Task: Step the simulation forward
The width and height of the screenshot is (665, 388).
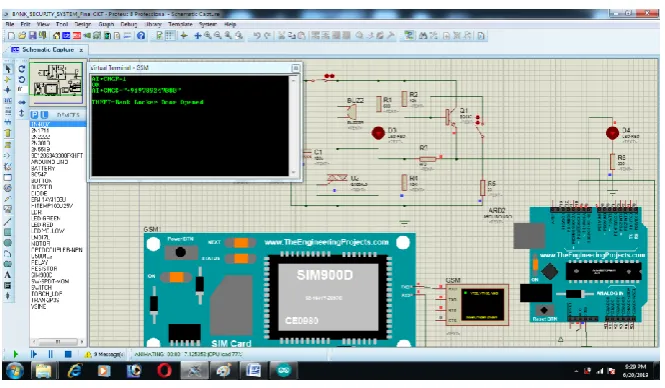Action: tap(34, 354)
